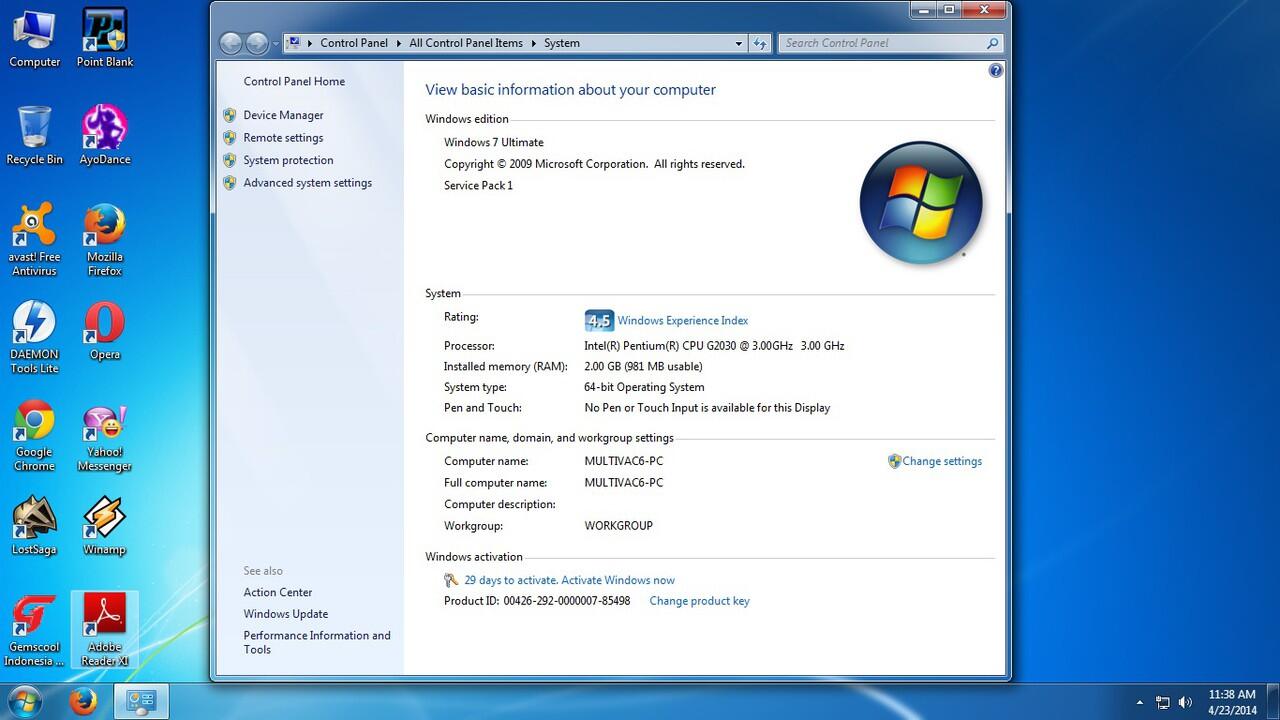Refresh the address bar view

pyautogui.click(x=760, y=43)
